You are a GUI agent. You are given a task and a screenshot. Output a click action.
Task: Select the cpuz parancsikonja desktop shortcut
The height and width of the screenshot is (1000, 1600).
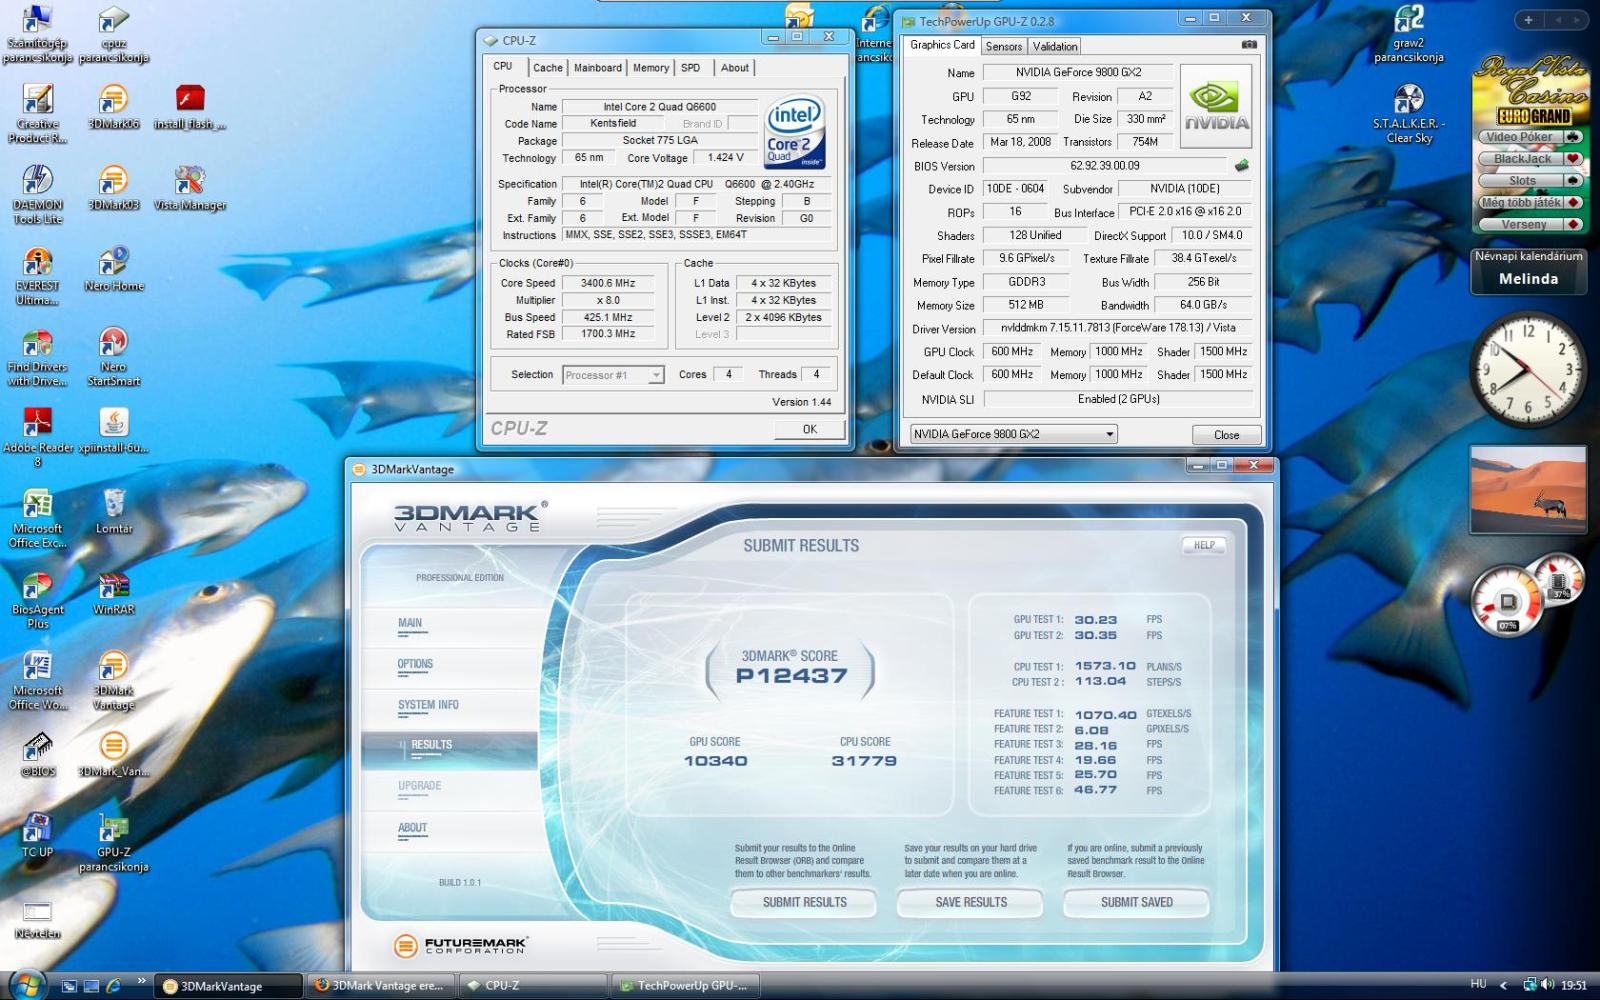click(x=113, y=33)
